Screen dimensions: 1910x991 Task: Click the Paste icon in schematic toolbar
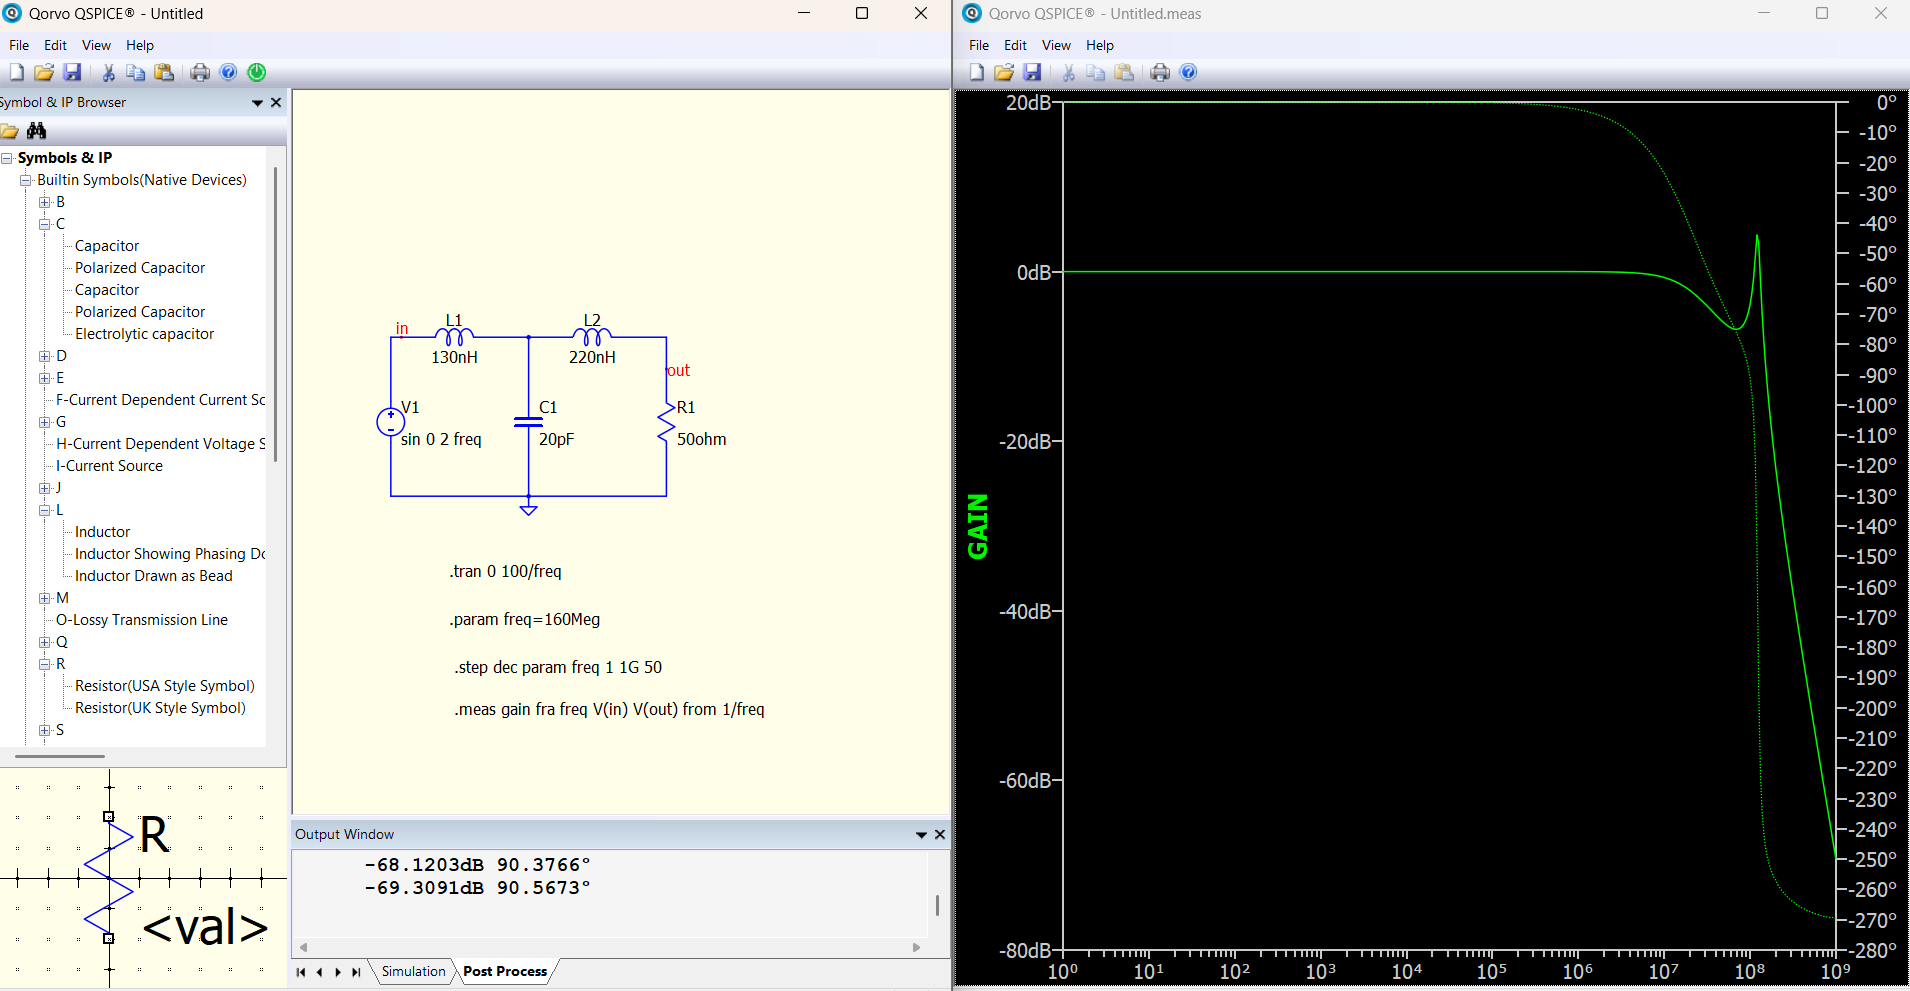click(164, 72)
